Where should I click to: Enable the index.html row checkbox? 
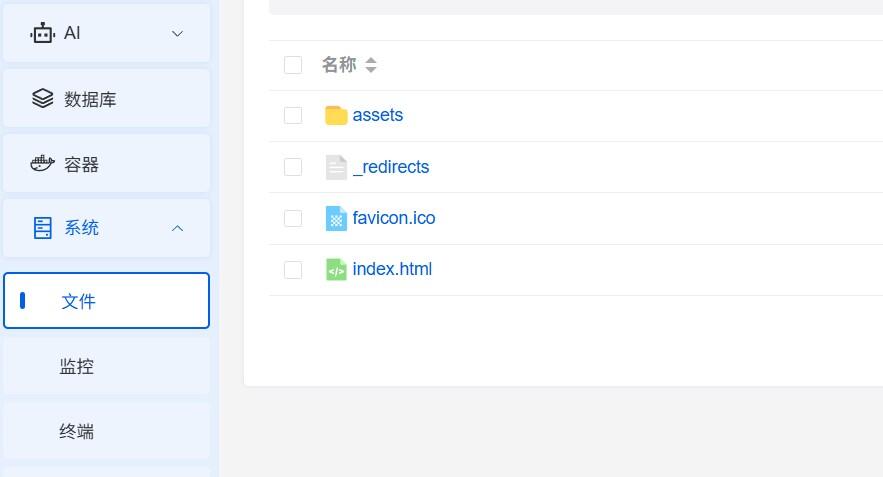[x=293, y=269]
